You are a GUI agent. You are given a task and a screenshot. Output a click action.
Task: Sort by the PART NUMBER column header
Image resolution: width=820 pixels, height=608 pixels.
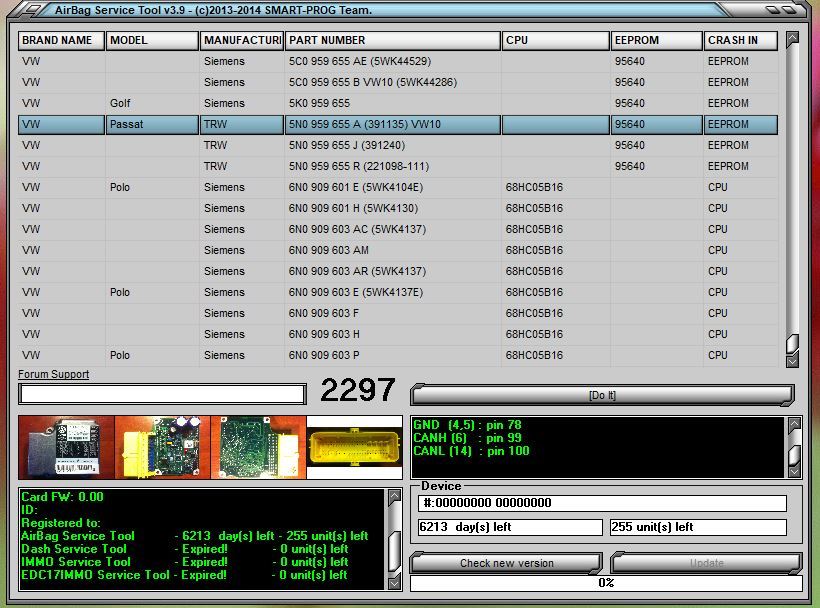(x=393, y=41)
